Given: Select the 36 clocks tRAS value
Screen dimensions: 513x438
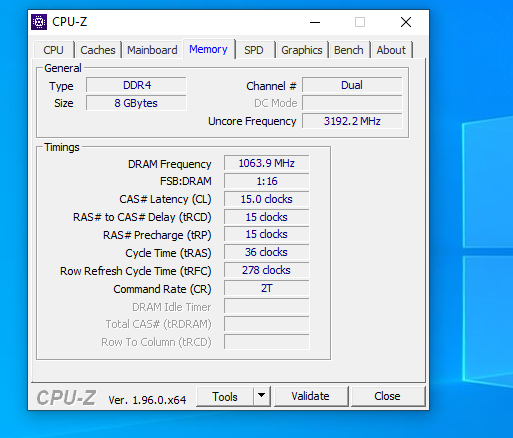Looking at the screenshot, I should tap(267, 252).
